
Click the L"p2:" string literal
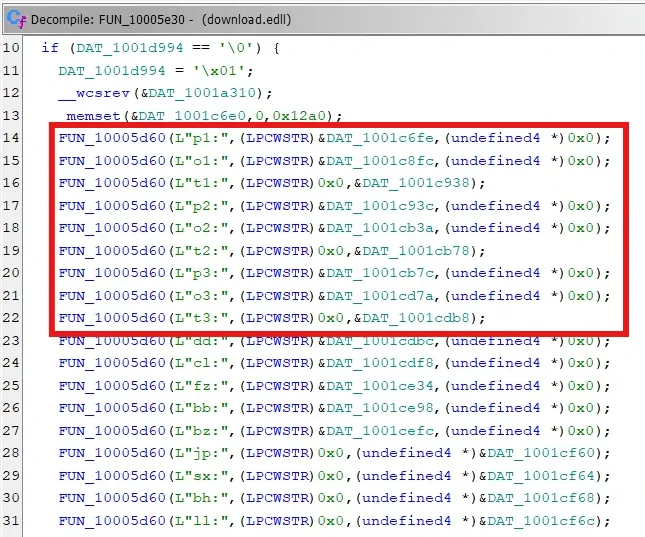point(202,206)
